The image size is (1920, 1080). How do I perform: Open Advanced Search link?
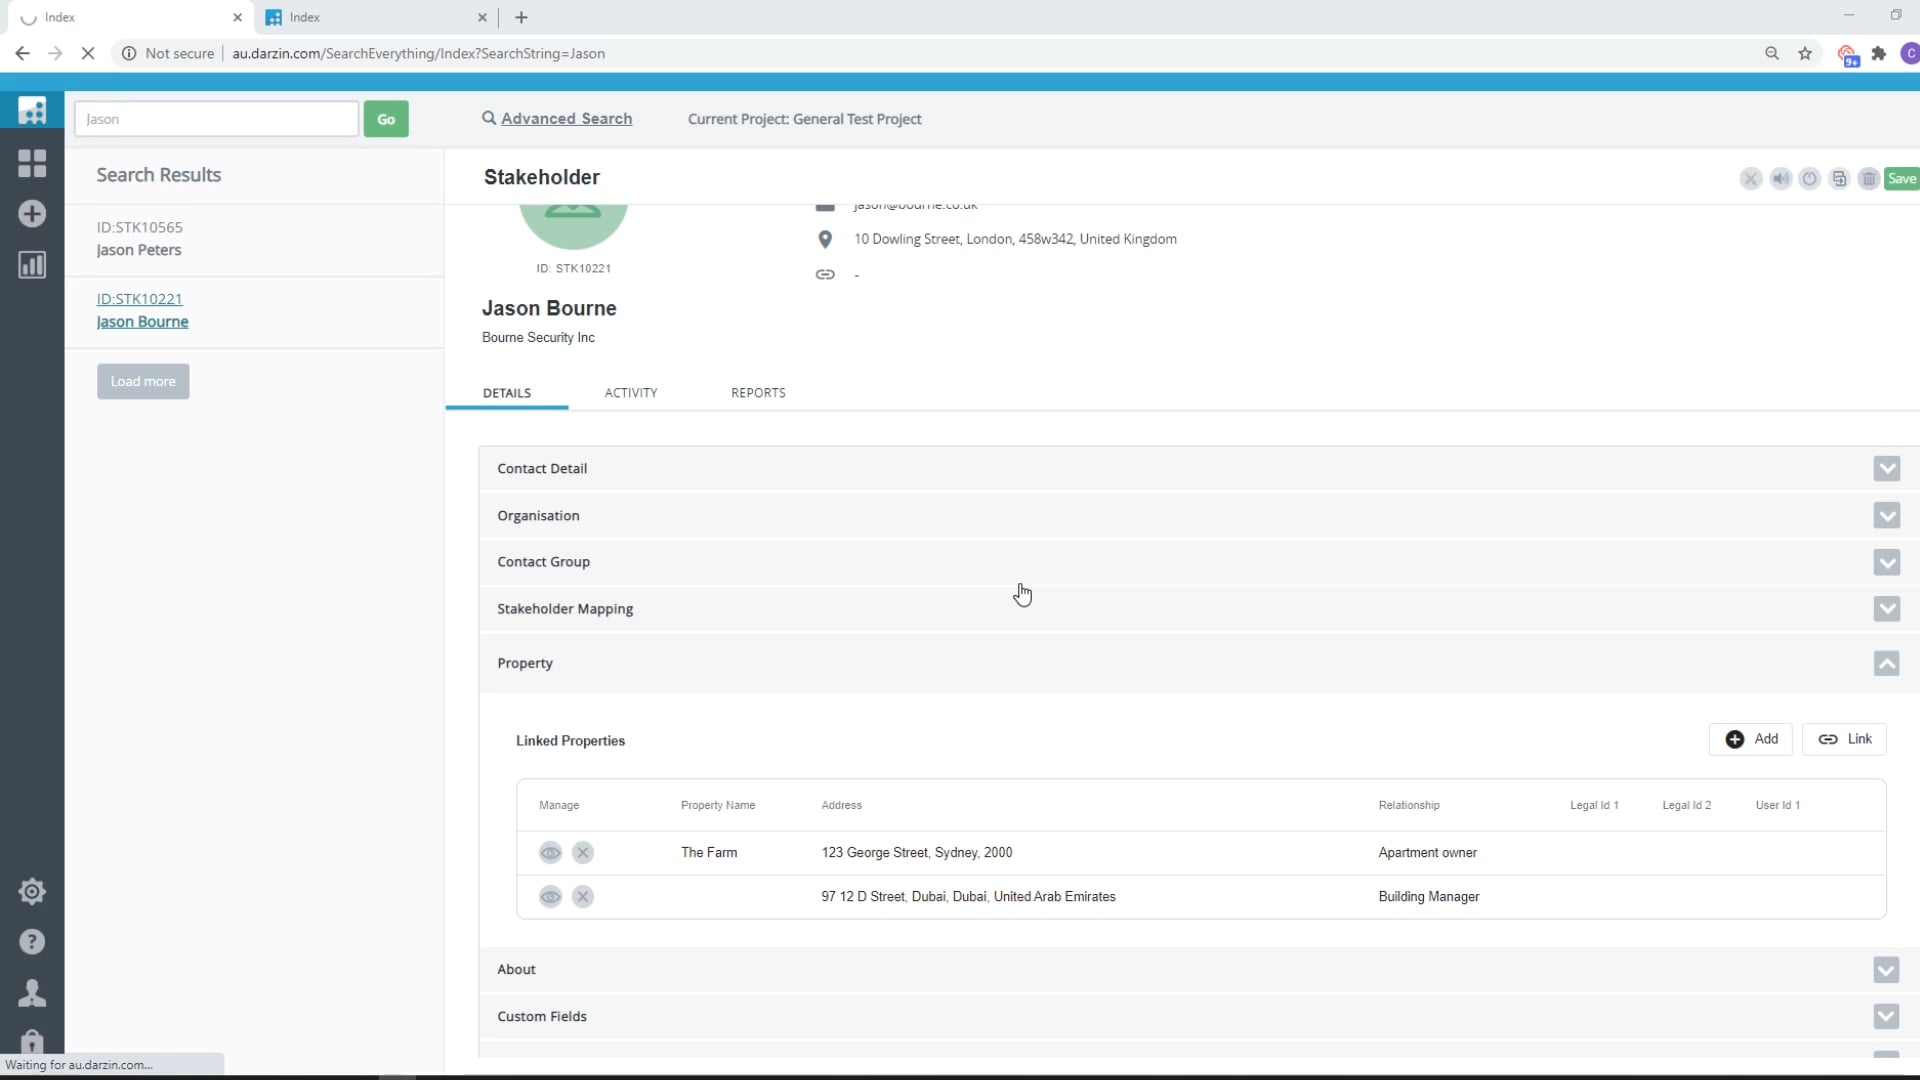[x=566, y=118]
